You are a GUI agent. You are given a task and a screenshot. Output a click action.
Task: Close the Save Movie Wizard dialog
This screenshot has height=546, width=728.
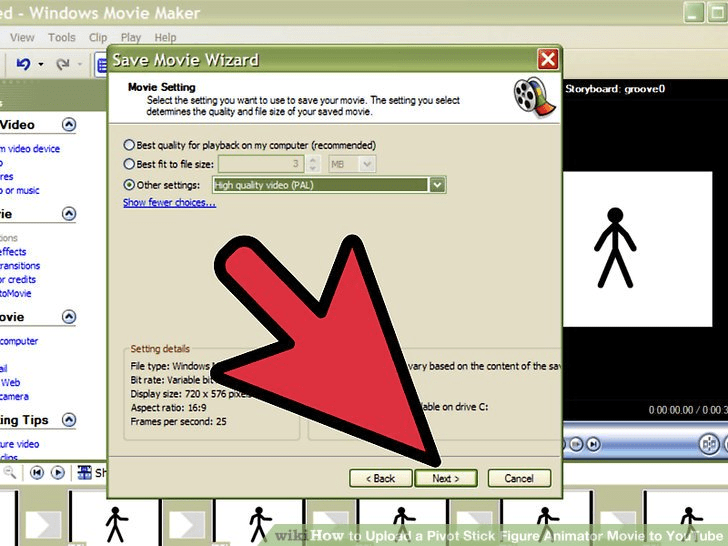548,59
